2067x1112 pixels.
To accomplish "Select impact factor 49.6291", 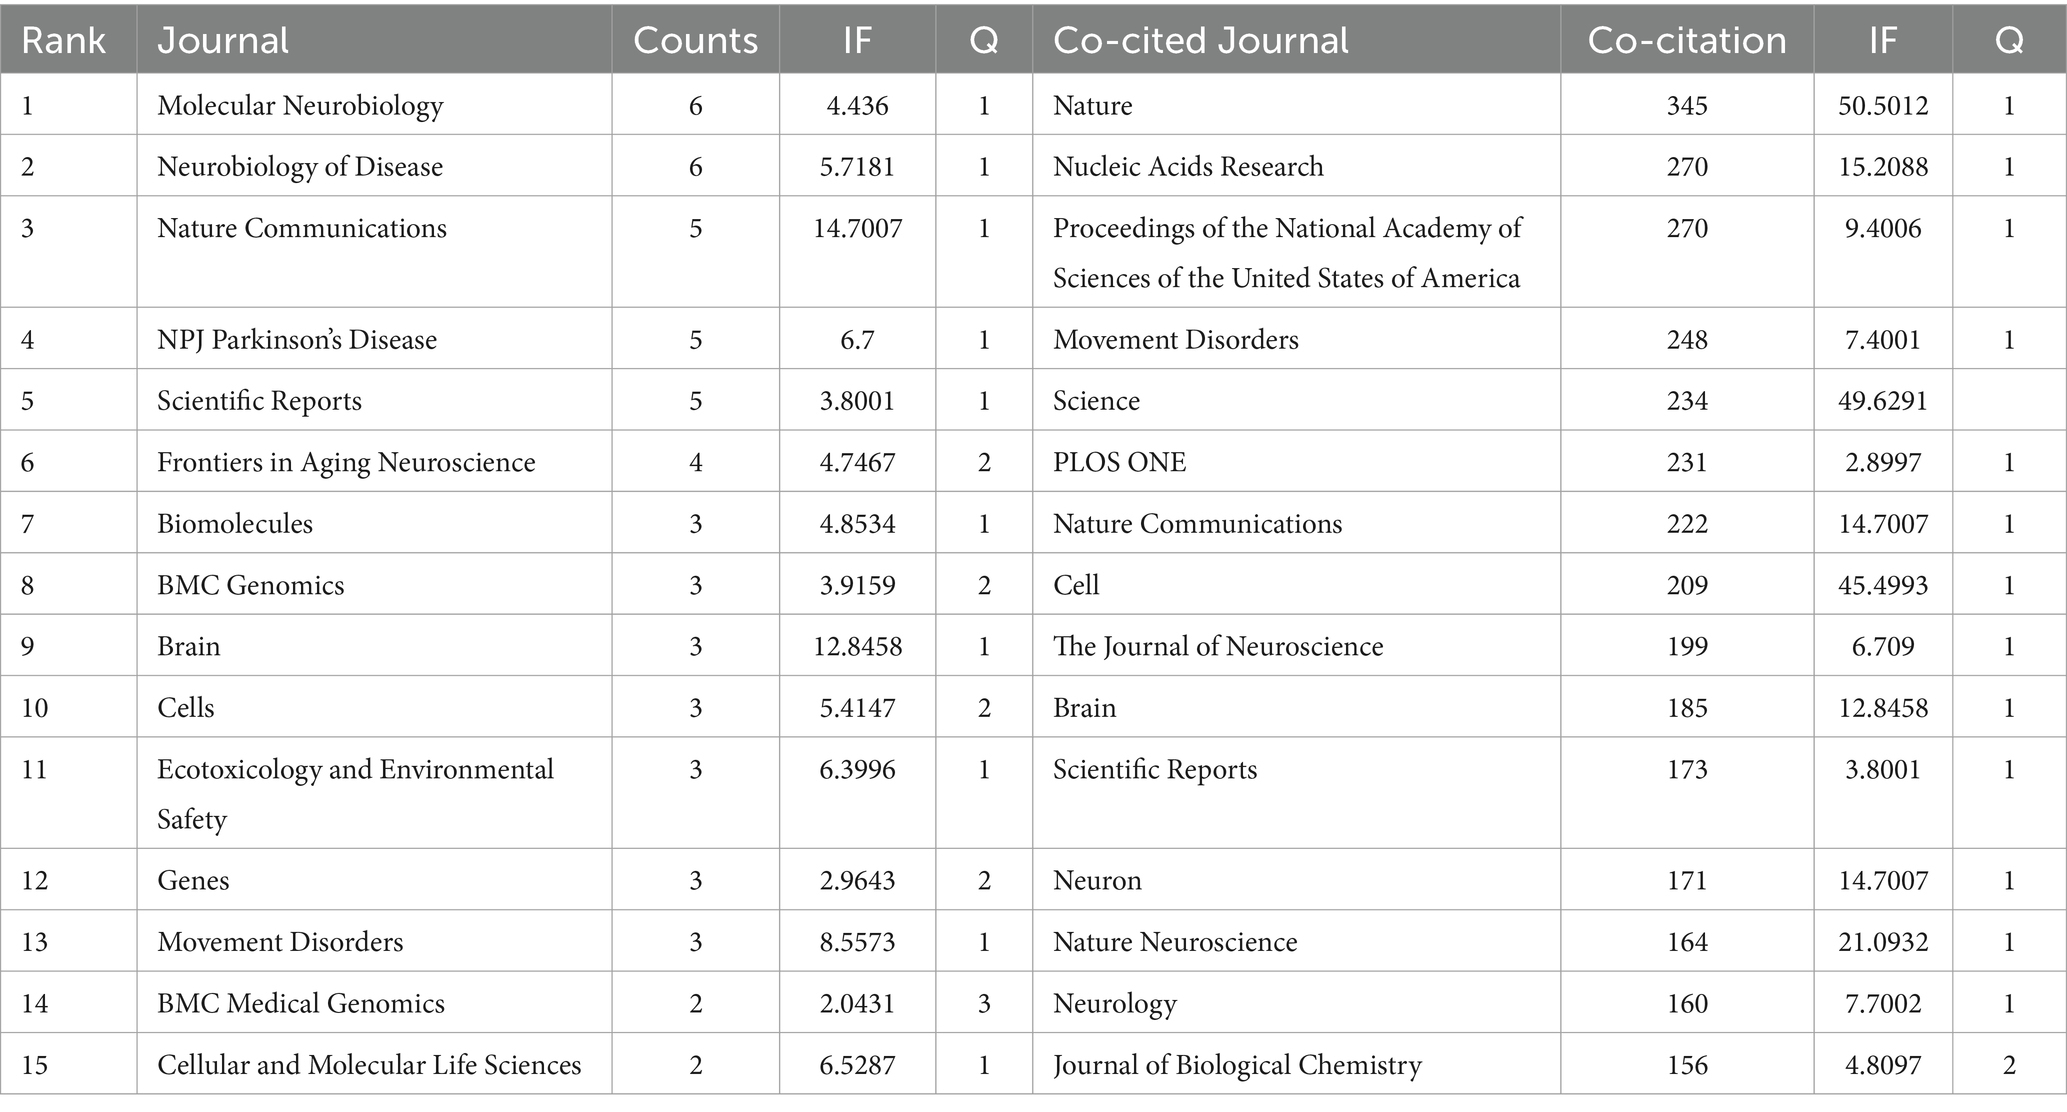I will coord(1883,401).
